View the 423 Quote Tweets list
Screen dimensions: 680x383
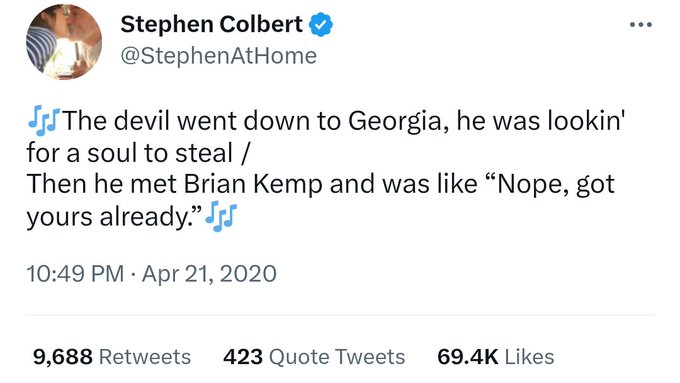(314, 357)
